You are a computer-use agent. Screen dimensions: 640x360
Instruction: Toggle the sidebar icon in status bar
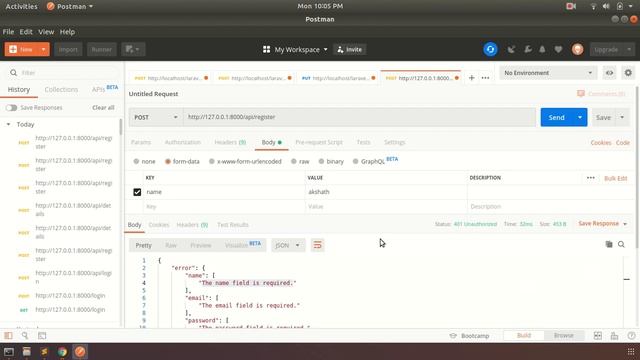[x=8, y=336]
